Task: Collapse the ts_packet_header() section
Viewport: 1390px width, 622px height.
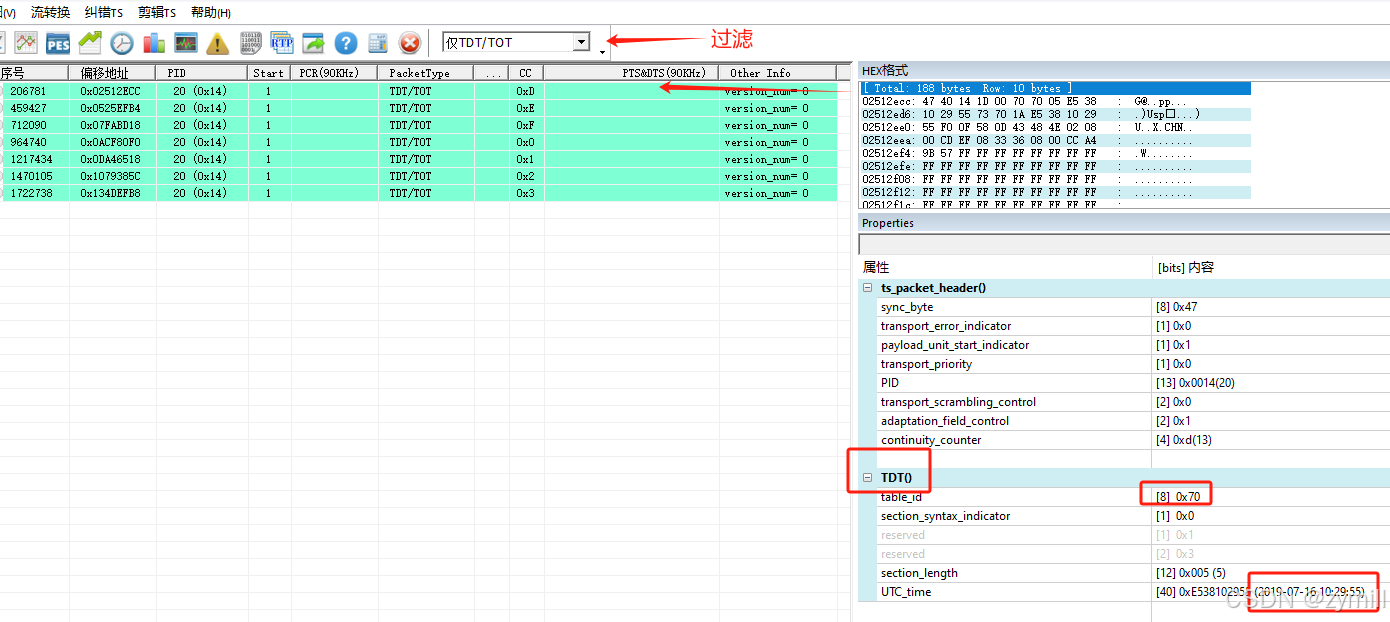Action: 867,288
